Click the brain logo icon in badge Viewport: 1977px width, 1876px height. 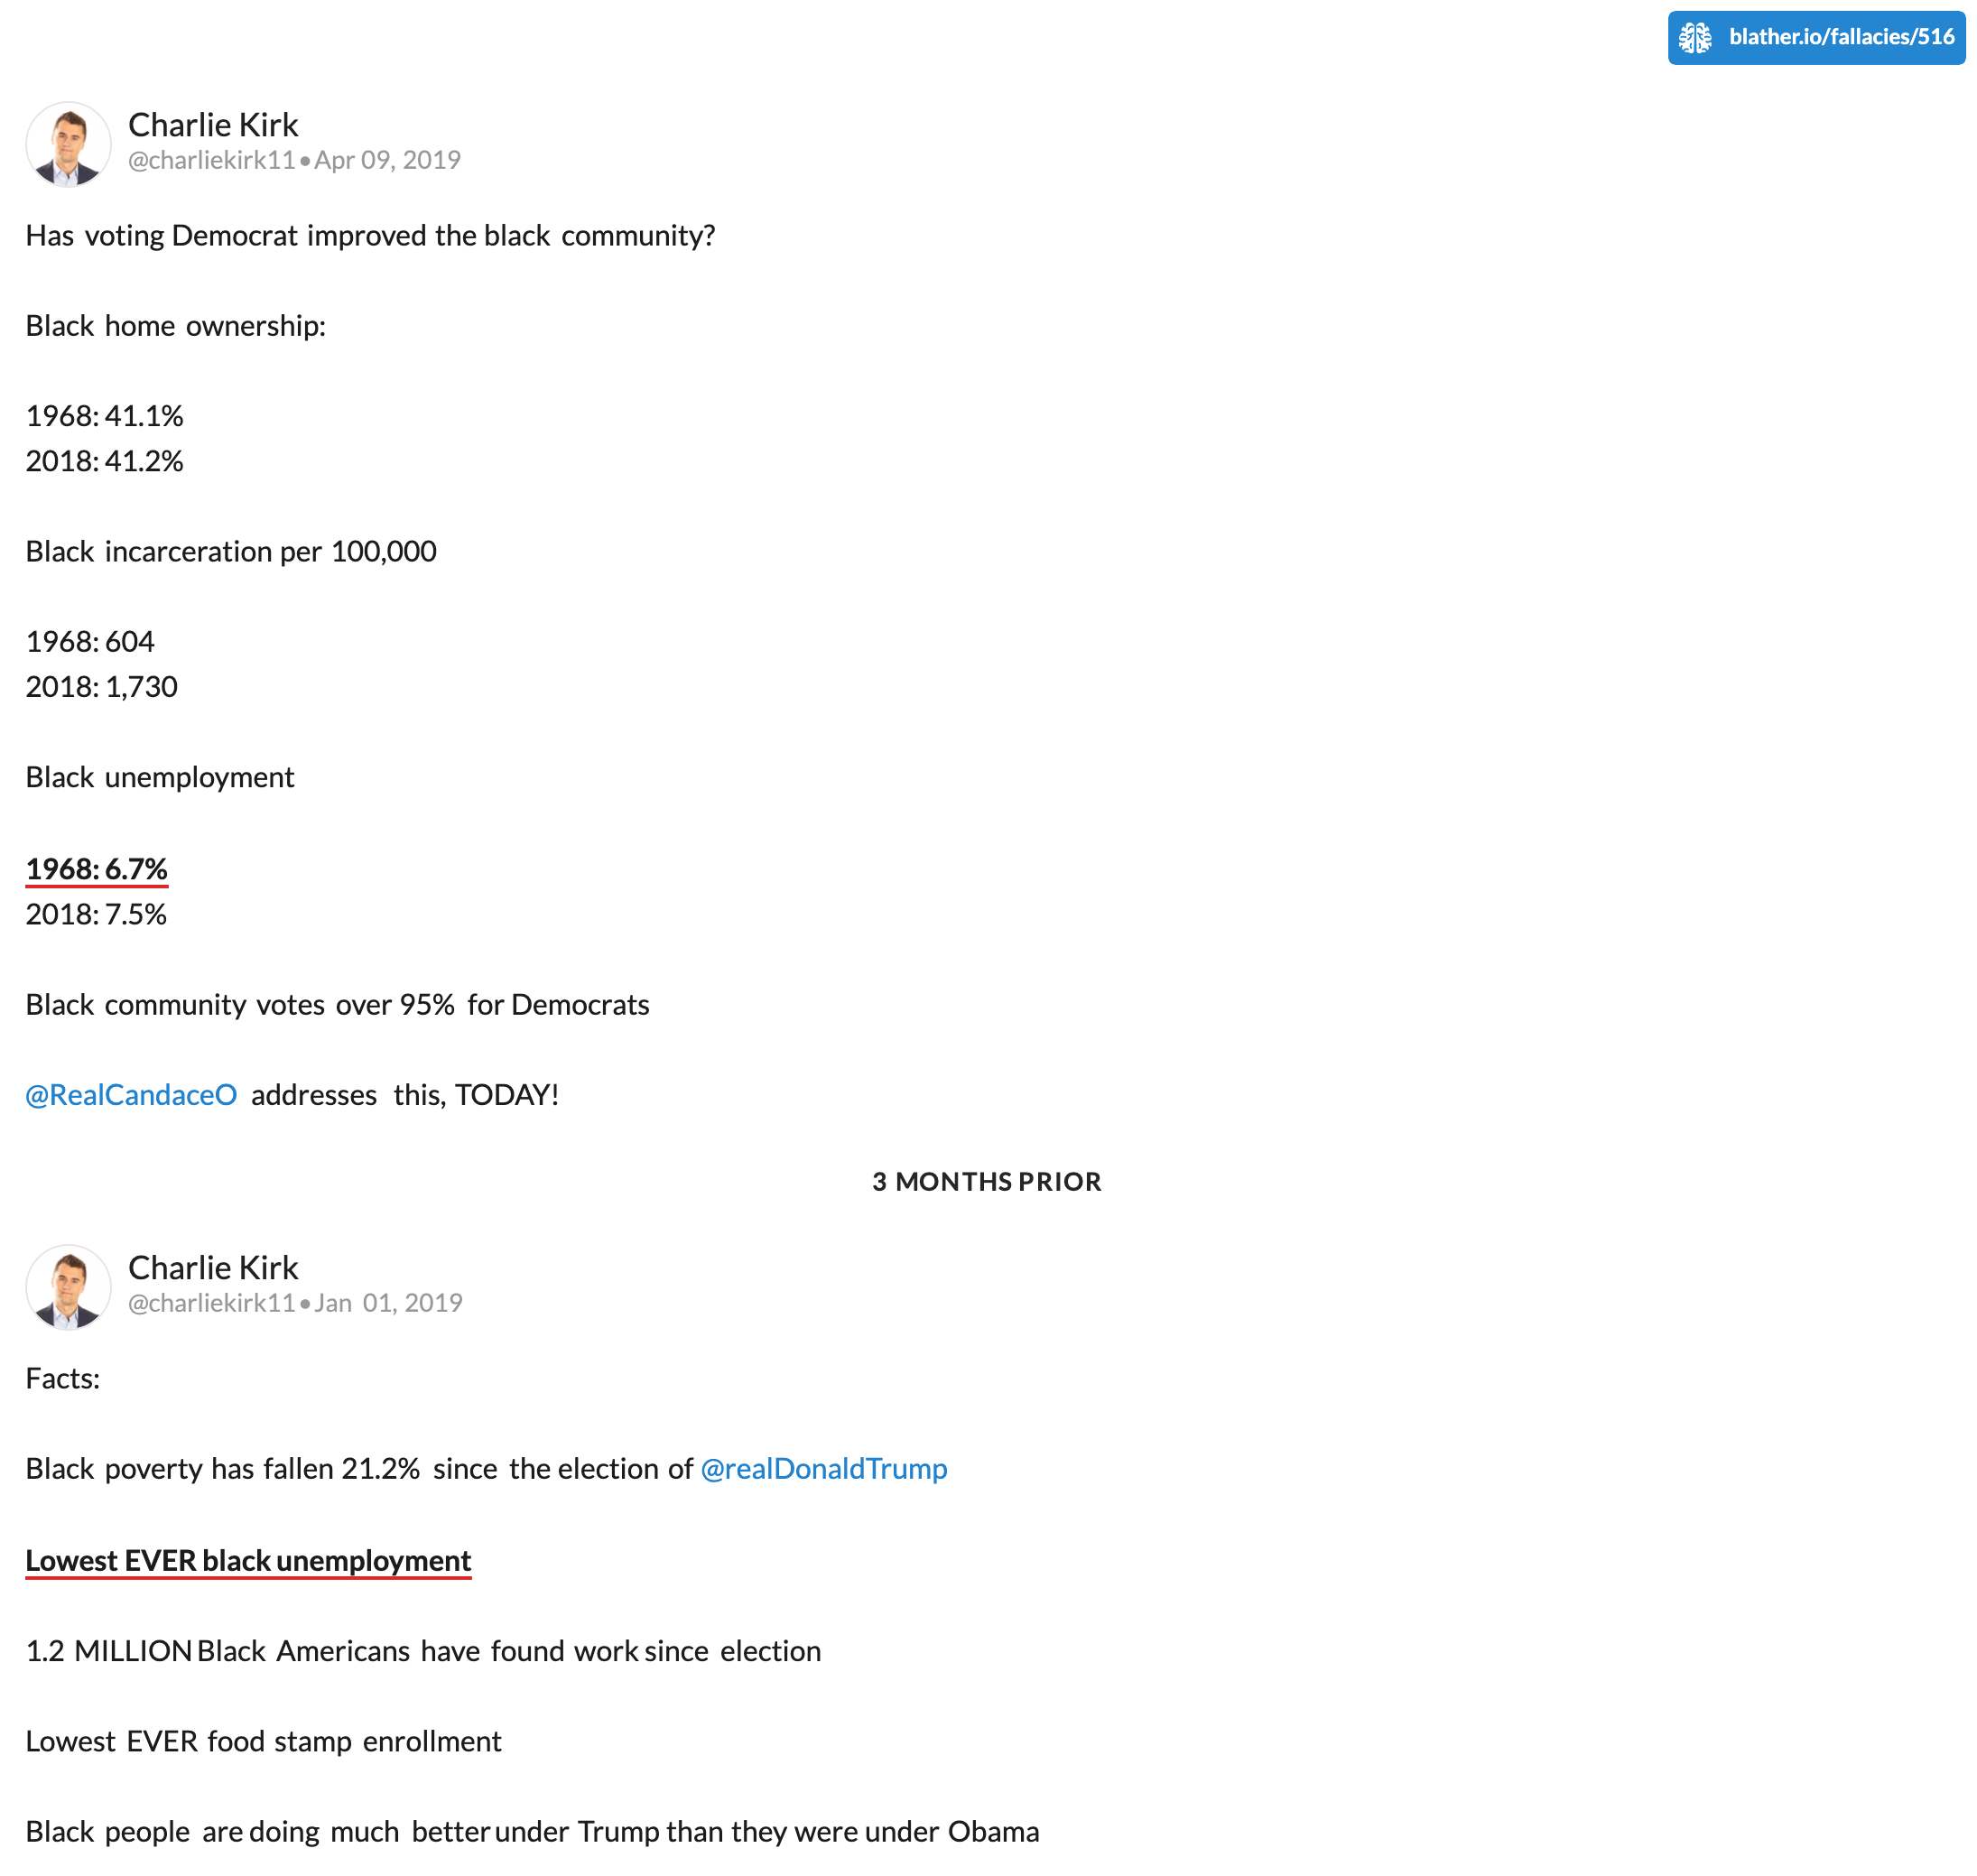[1695, 38]
